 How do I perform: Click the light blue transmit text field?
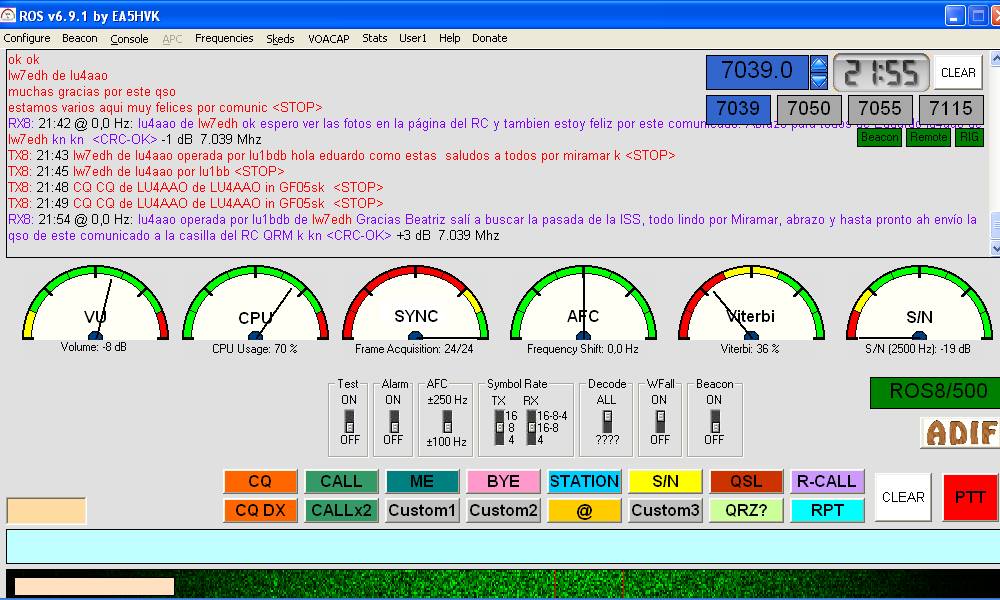click(x=503, y=546)
